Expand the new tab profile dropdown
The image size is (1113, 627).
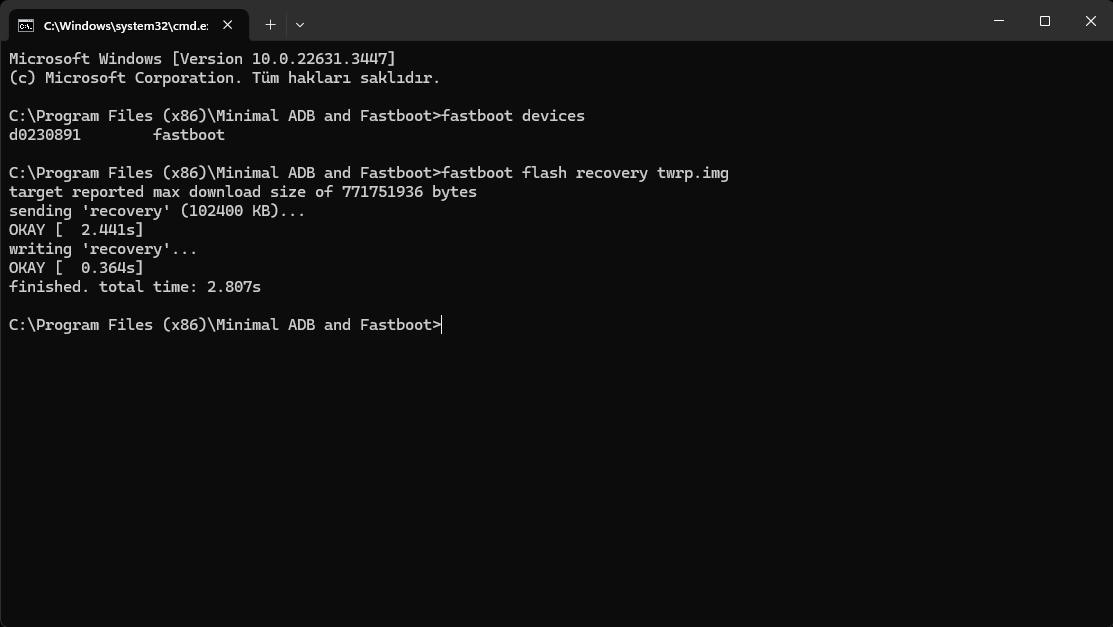pyautogui.click(x=299, y=24)
